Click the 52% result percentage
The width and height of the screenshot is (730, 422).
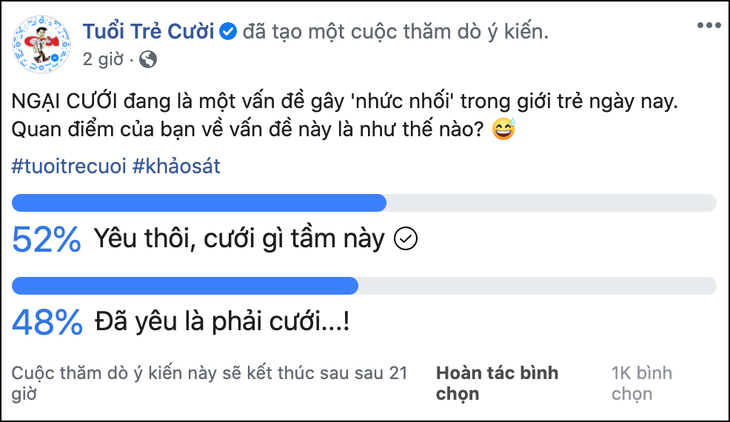point(46,239)
